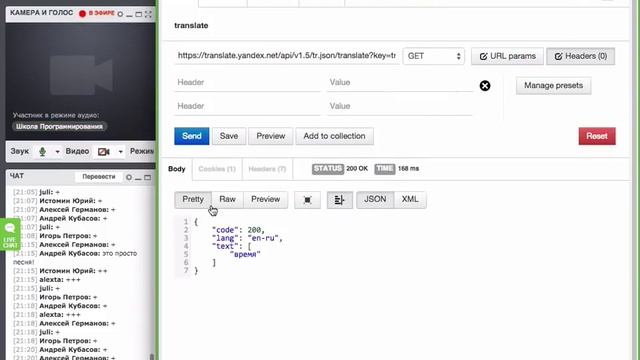Save the translate request

(x=229, y=136)
